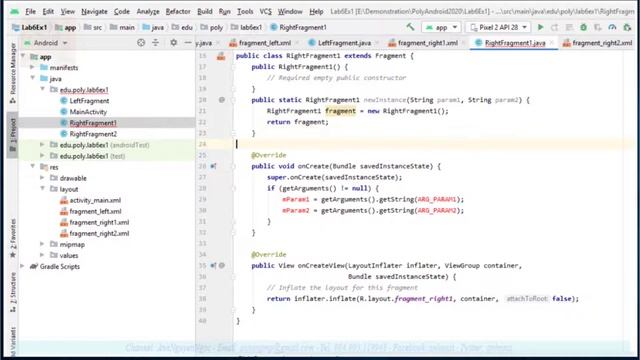Collapse the app module node

(23, 56)
